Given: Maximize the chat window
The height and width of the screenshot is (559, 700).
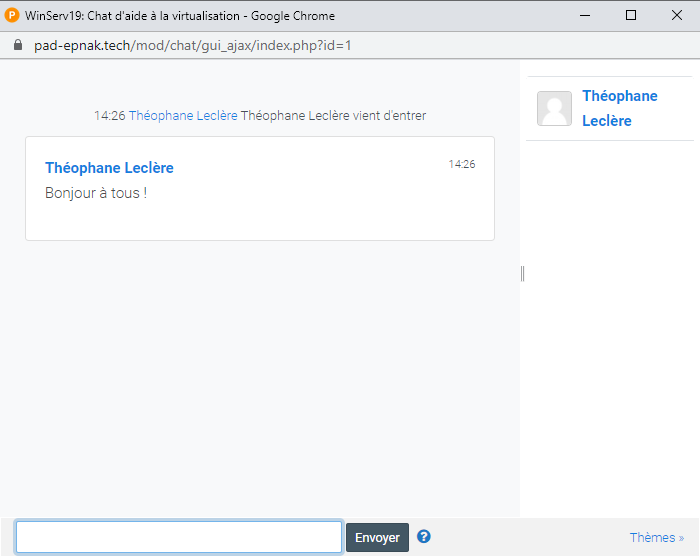Looking at the screenshot, I should point(630,16).
